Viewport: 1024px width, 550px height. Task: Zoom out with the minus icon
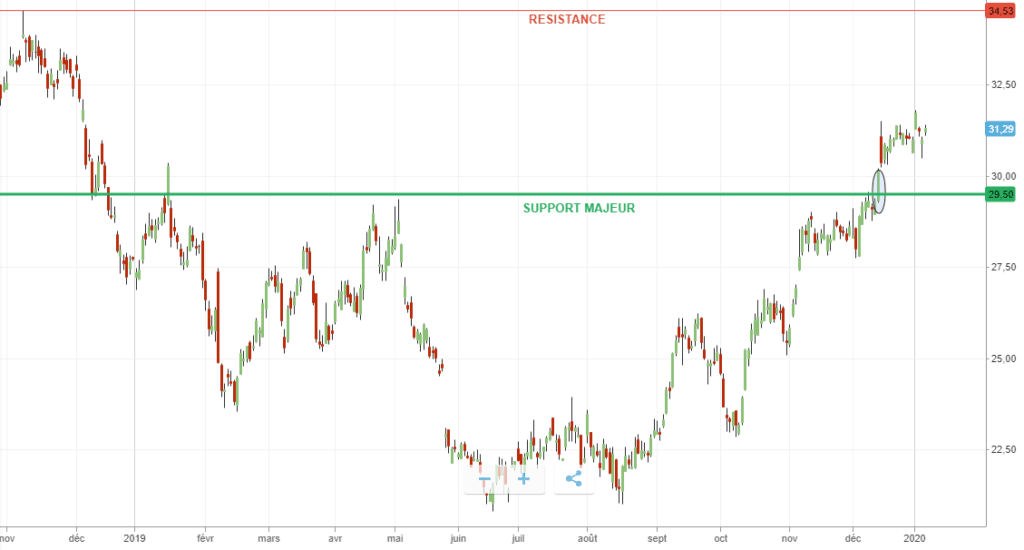[x=485, y=479]
